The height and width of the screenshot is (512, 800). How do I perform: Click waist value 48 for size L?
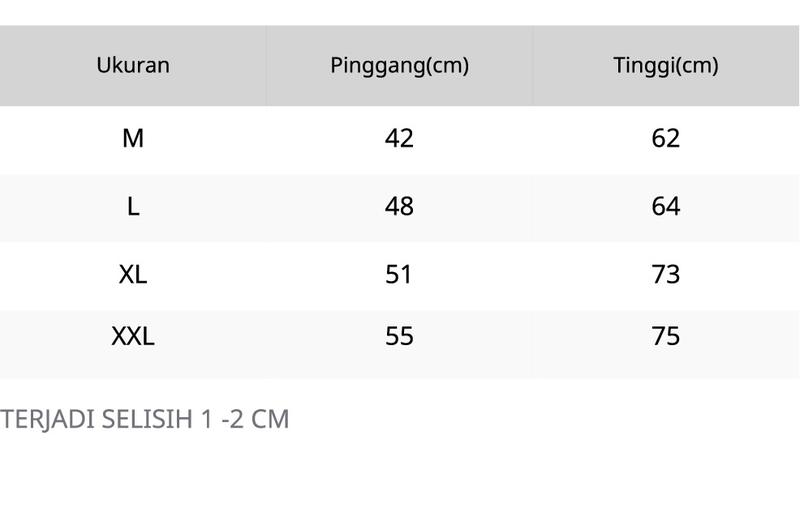(x=399, y=207)
